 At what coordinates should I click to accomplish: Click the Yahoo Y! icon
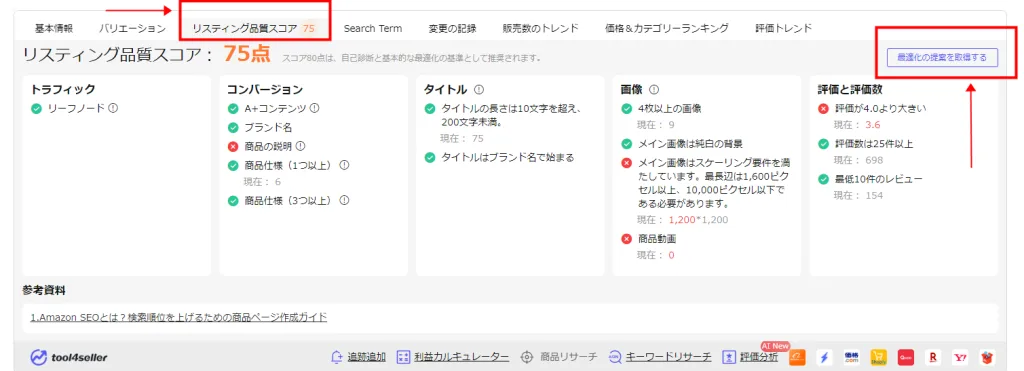961,357
